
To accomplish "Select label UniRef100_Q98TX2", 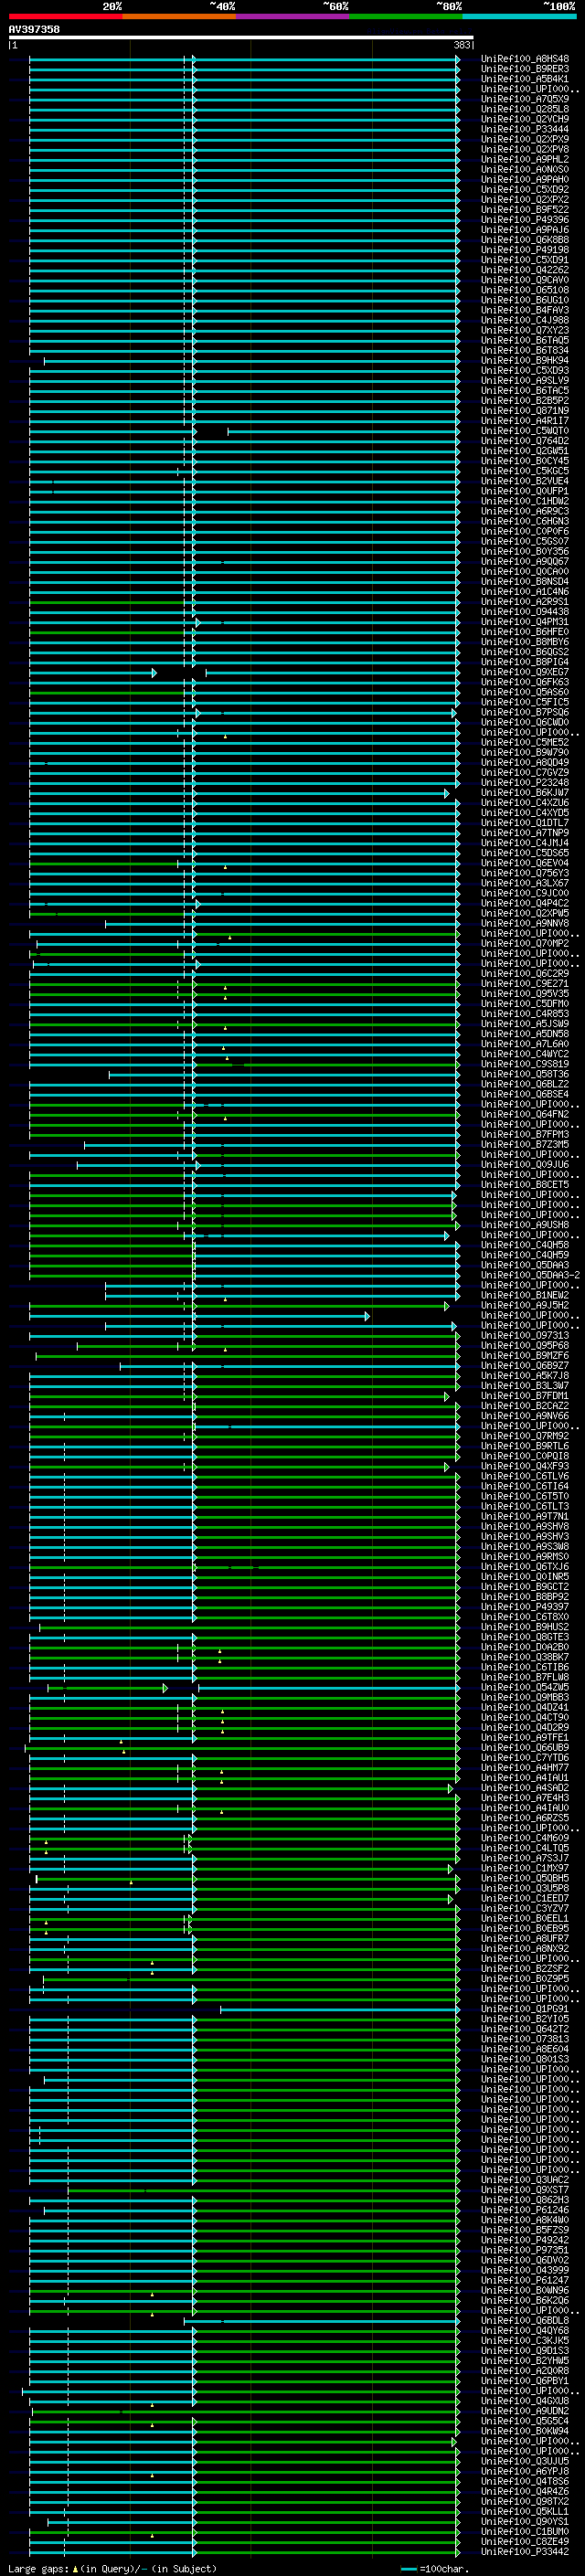I will [x=525, y=2502].
